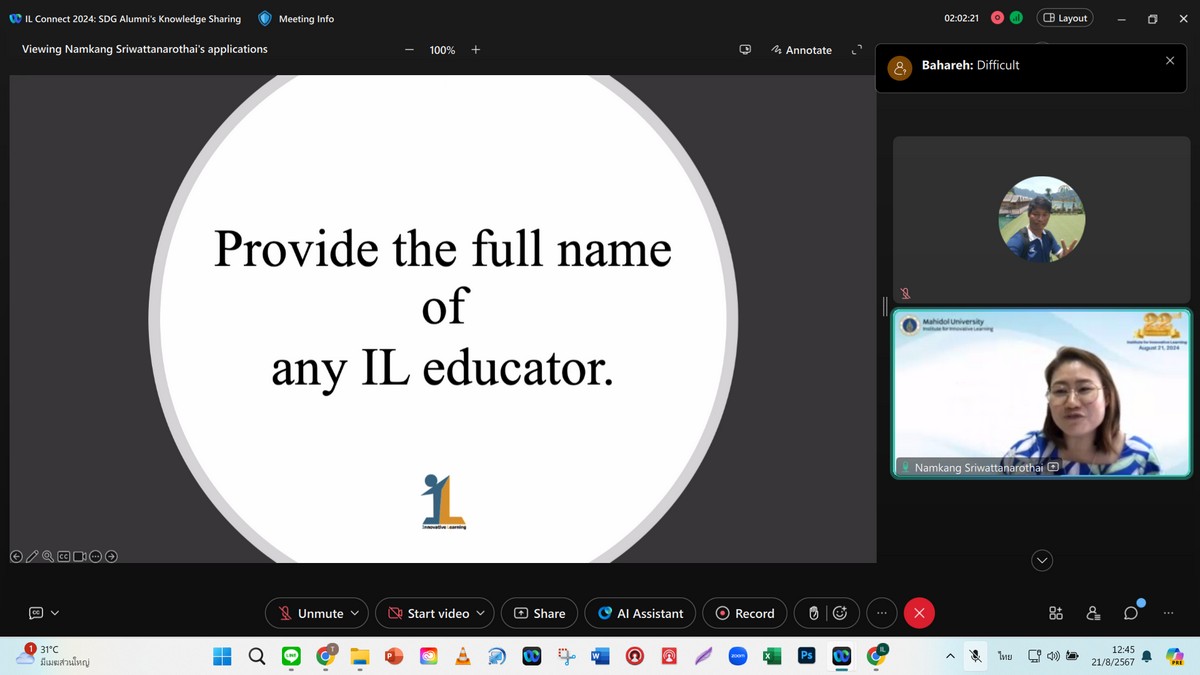The image size is (1200, 675).
Task: Click the Unmute microphone button
Action: pos(311,613)
